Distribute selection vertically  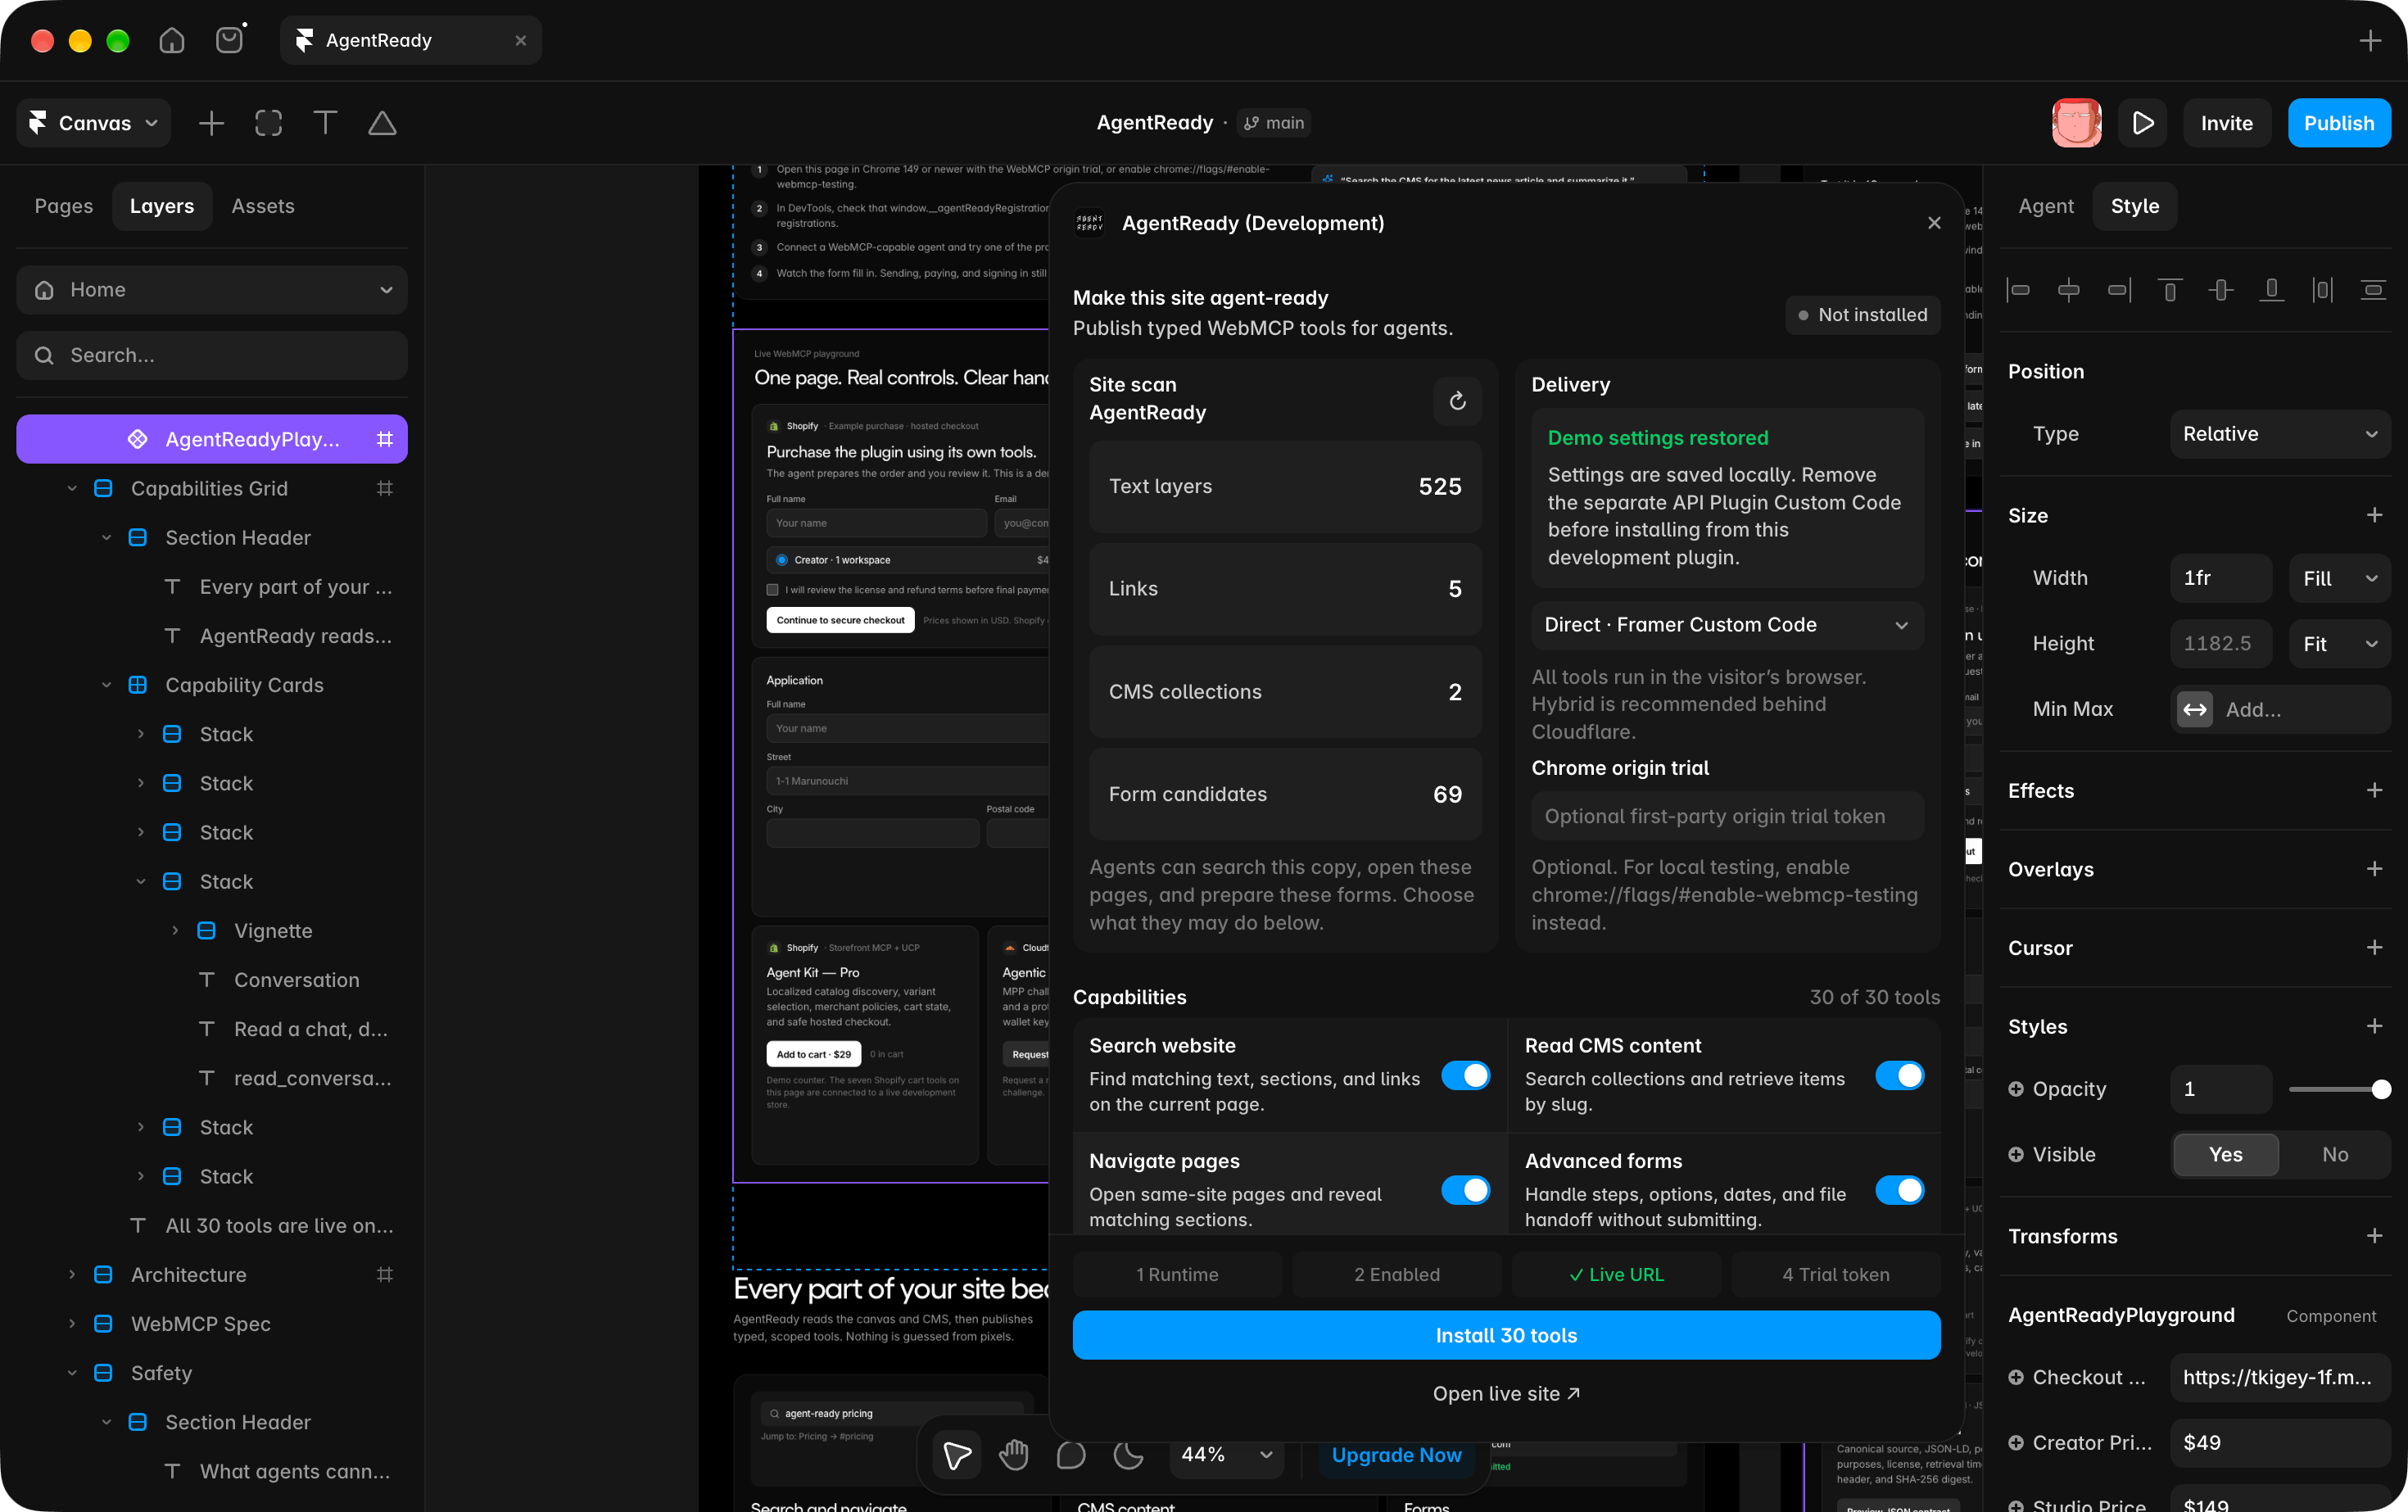[2373, 290]
